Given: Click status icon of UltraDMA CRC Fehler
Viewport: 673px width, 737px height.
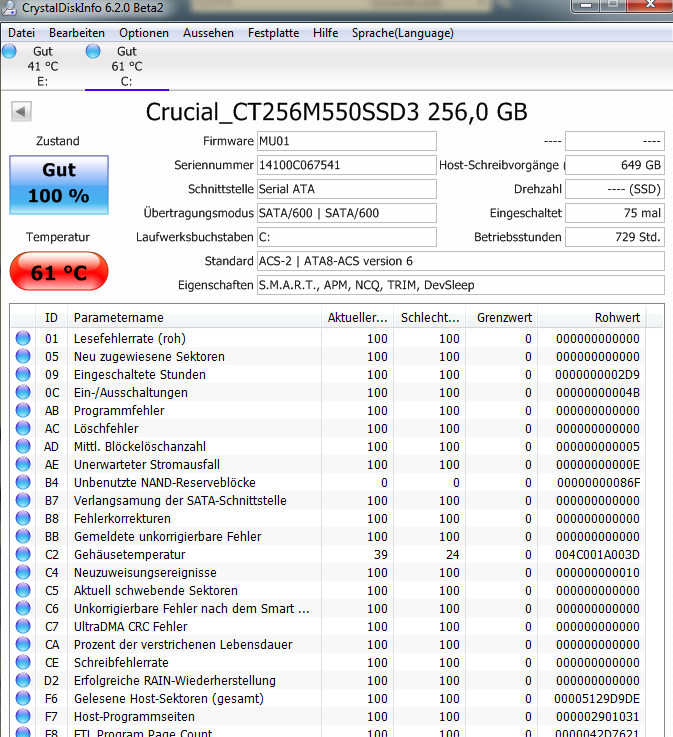Looking at the screenshot, I should [23, 626].
